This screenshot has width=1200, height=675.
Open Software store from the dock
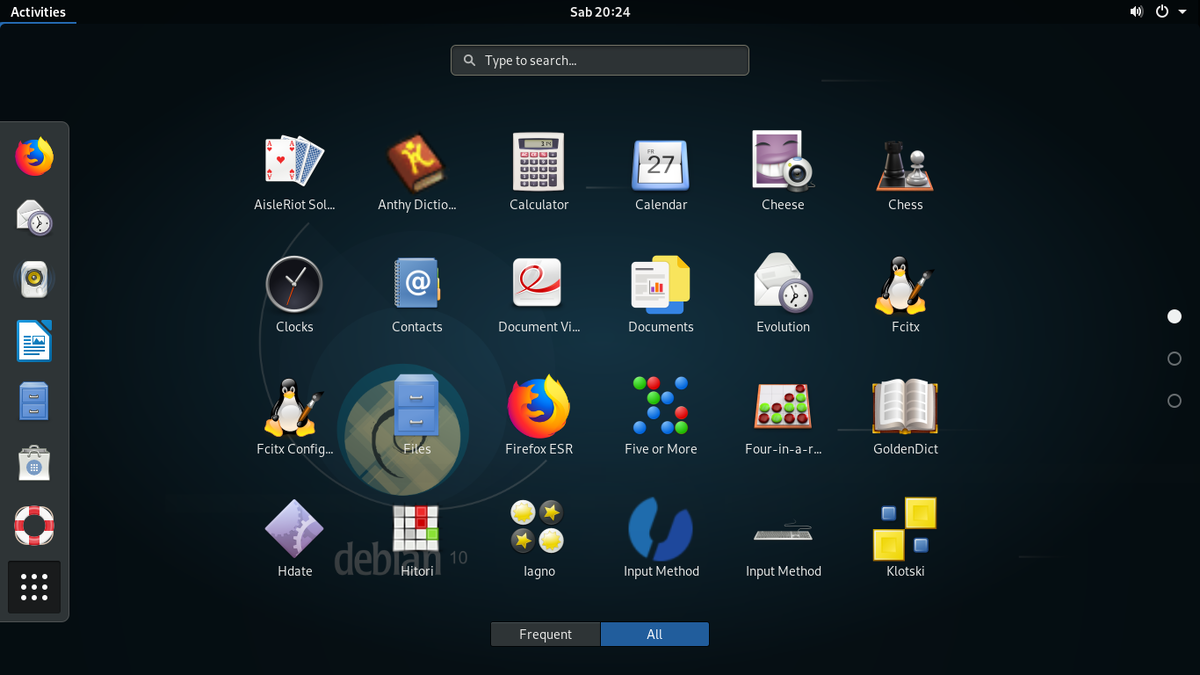tap(34, 464)
